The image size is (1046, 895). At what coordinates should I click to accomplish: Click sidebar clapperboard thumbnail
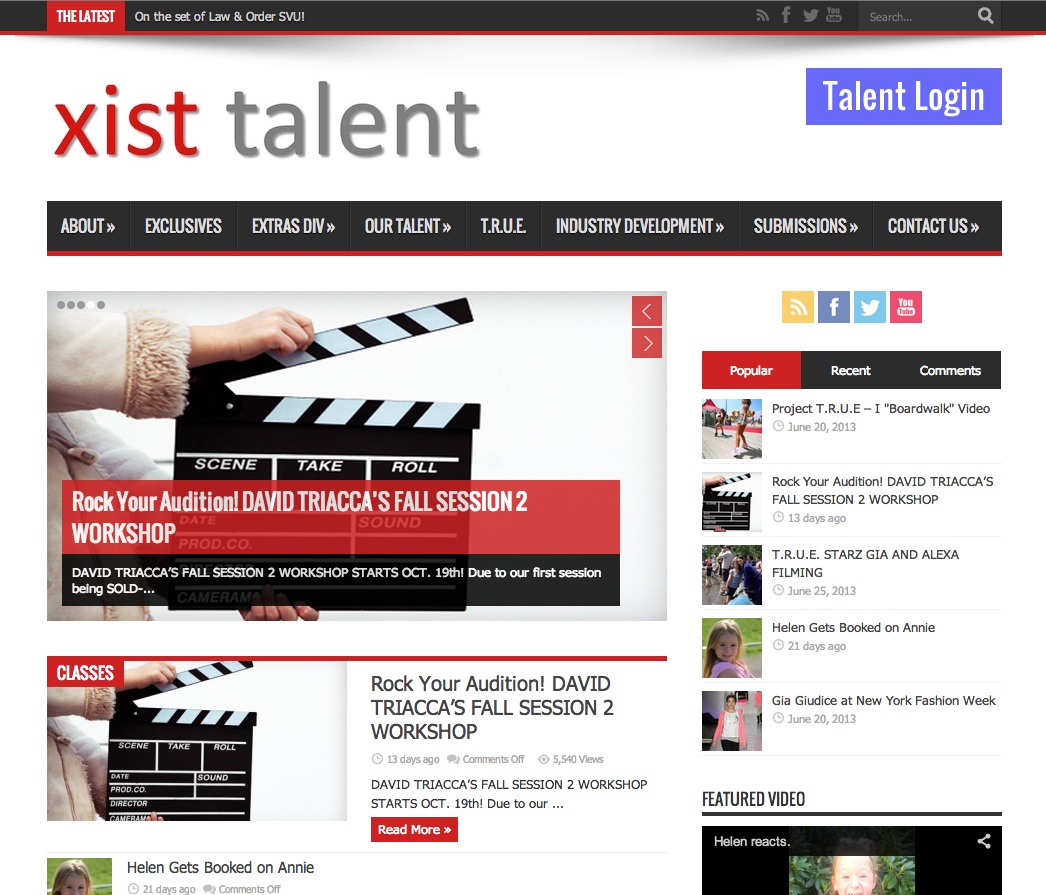(x=732, y=502)
